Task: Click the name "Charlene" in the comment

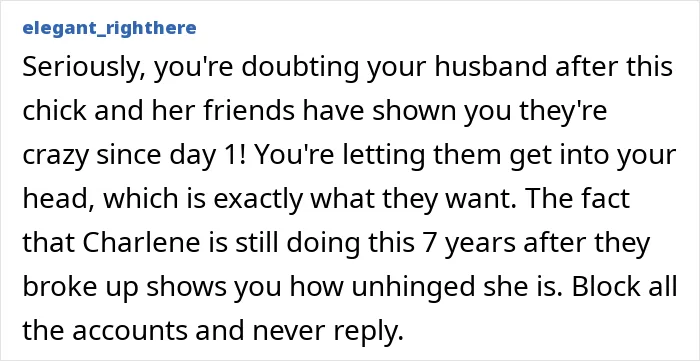Action: [138, 242]
